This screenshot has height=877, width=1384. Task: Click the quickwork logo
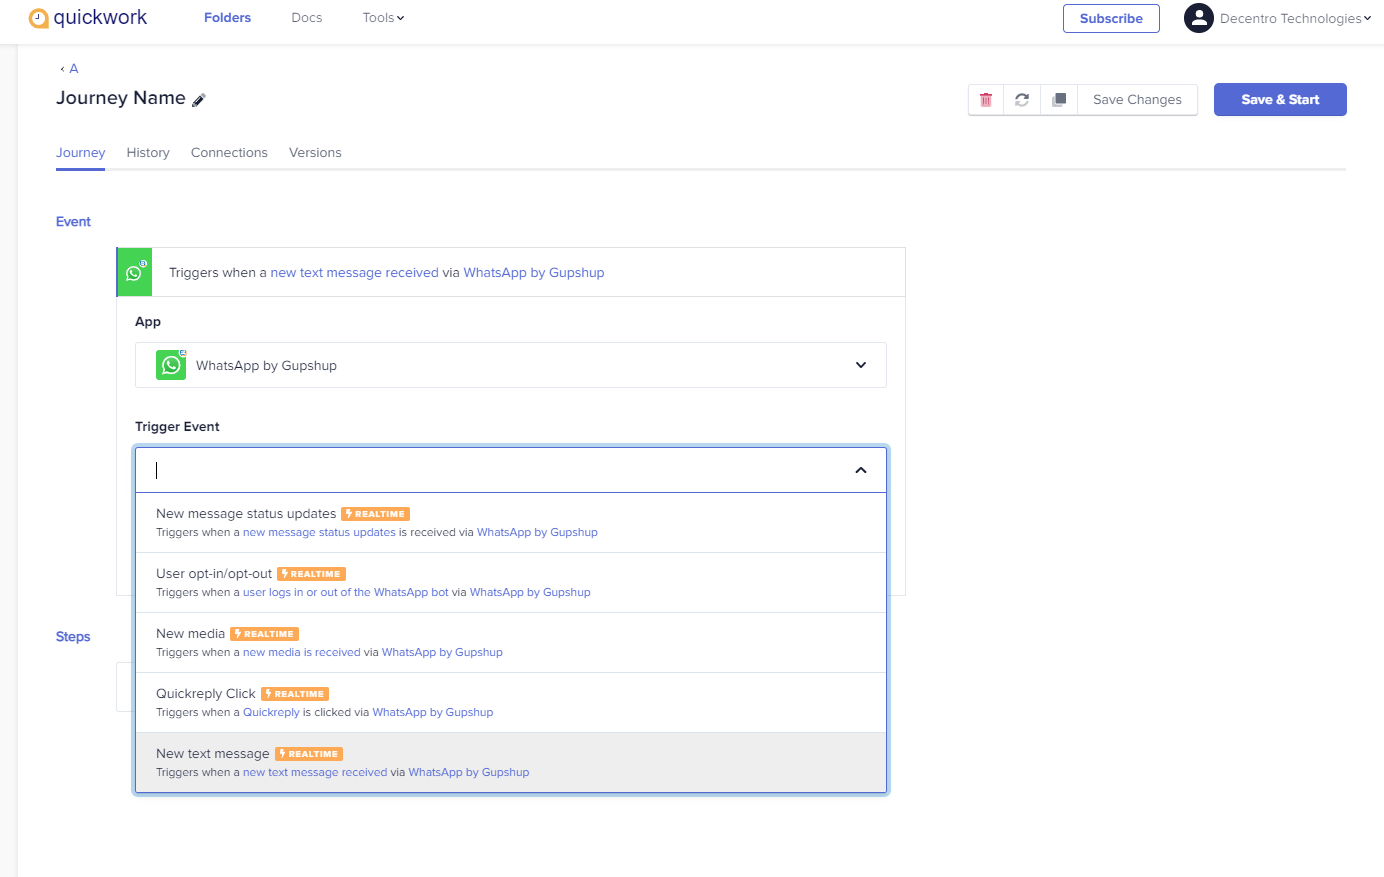click(88, 18)
